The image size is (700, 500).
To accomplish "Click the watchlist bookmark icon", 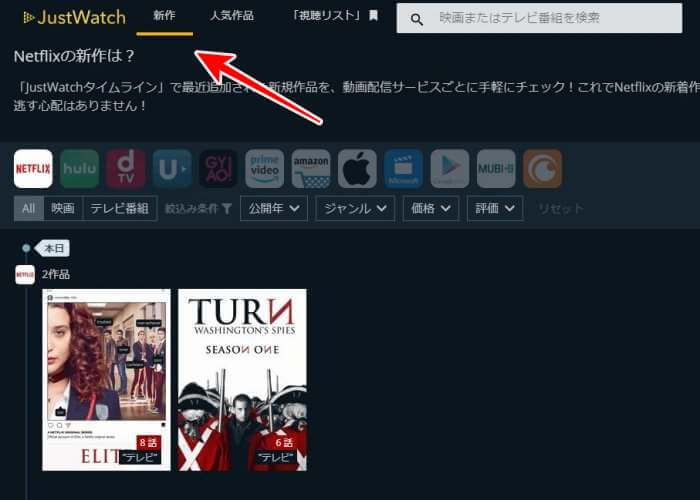I will (x=374, y=16).
